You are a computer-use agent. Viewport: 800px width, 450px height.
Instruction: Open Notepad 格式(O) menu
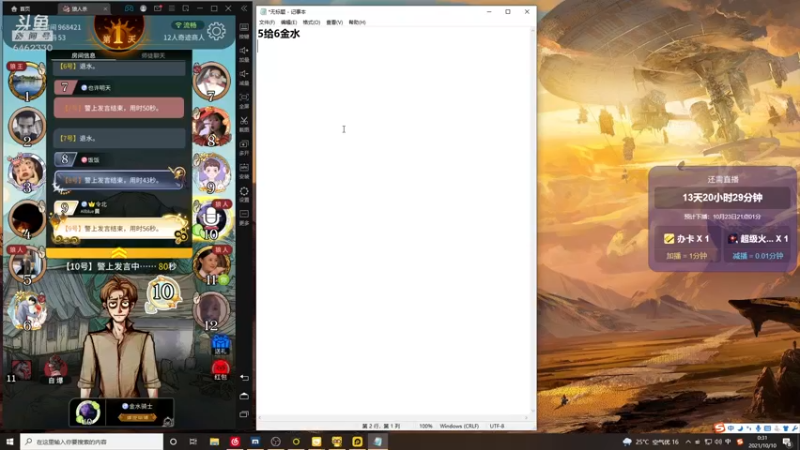coord(311,22)
